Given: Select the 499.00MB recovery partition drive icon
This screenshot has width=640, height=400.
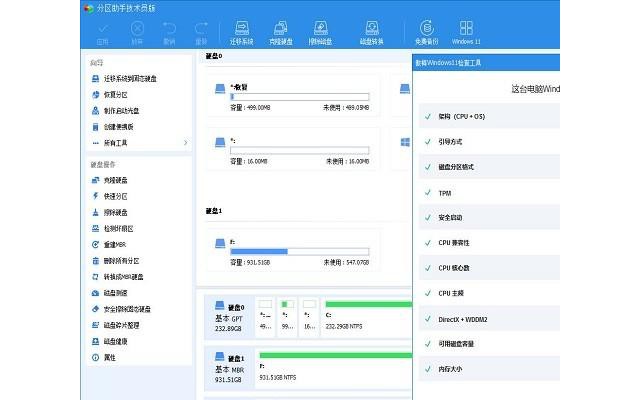Looking at the screenshot, I should click(x=220, y=89).
